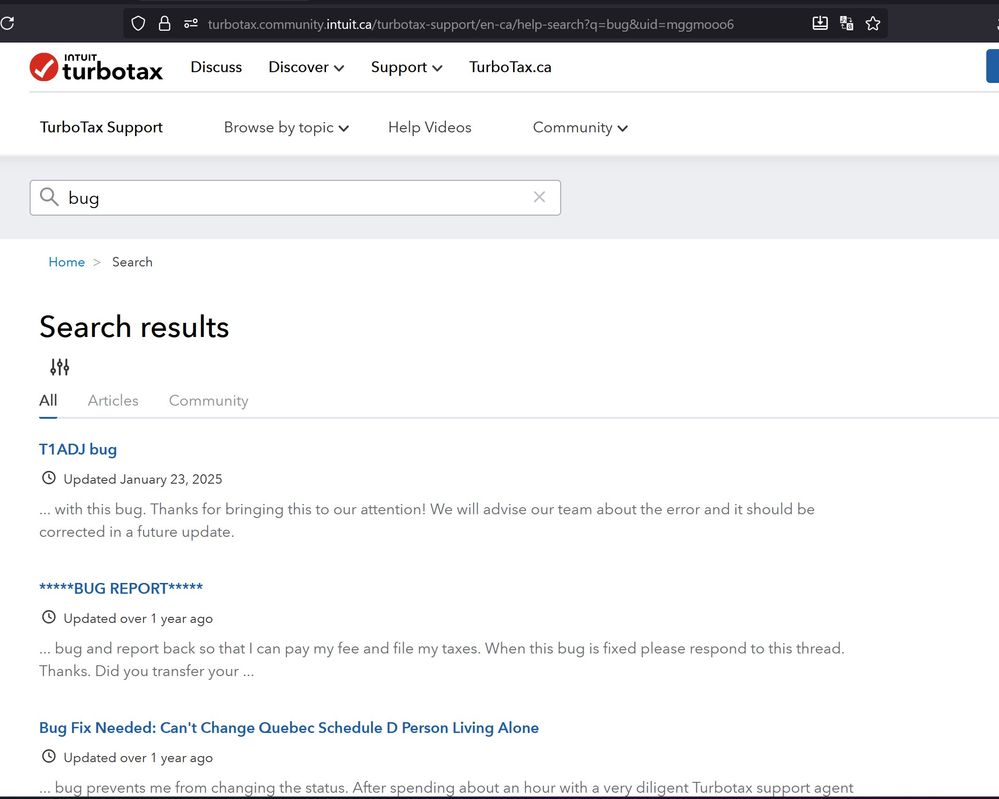Open the search results filter icon
The width and height of the screenshot is (999, 799).
(x=60, y=367)
